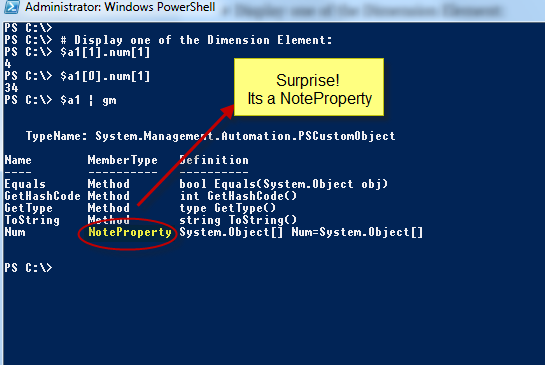Viewport: 545px width, 365px height.
Task: Click the GetType method name
Action: 29,208
